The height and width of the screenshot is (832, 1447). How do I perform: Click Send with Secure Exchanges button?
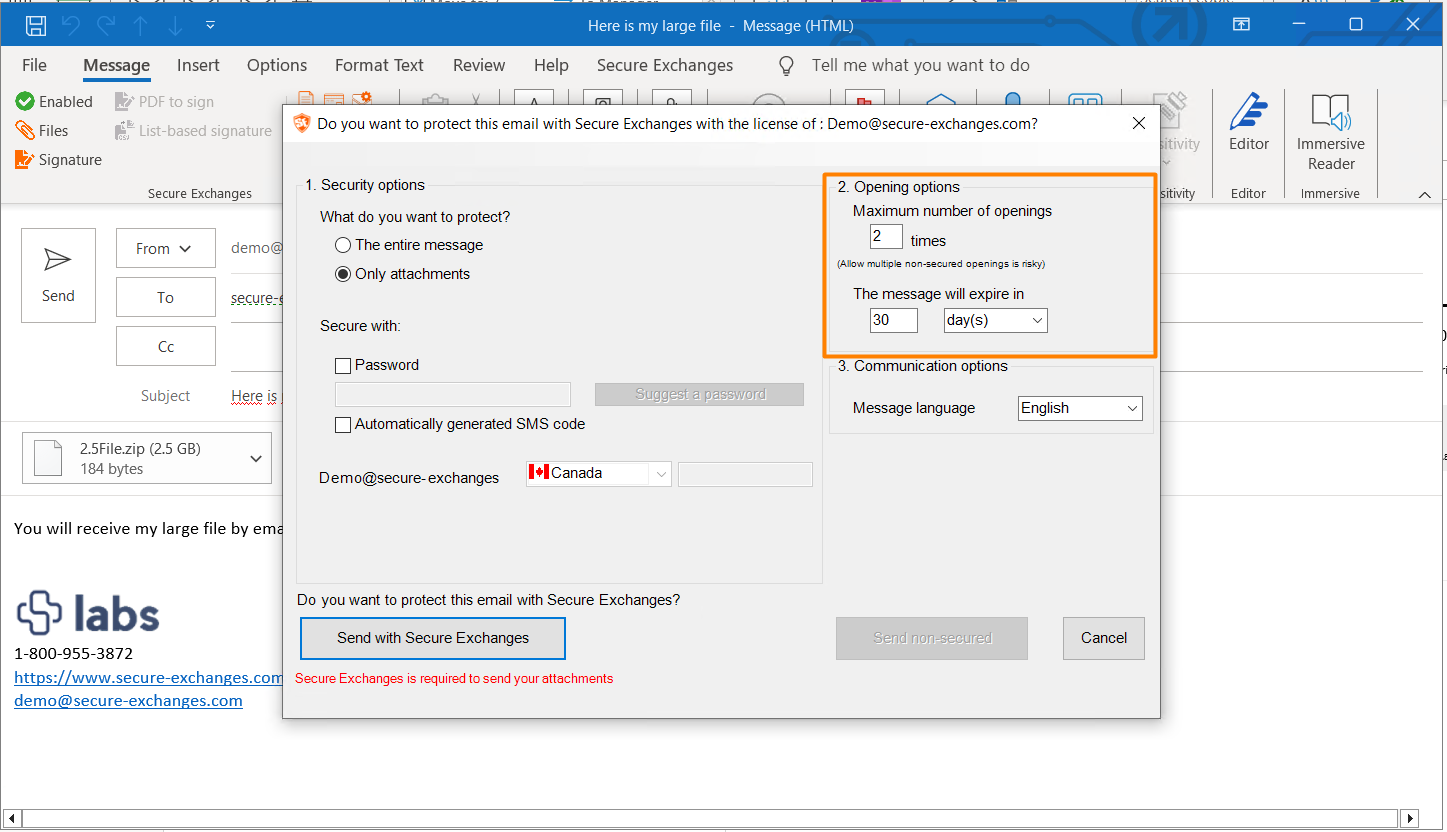point(433,638)
